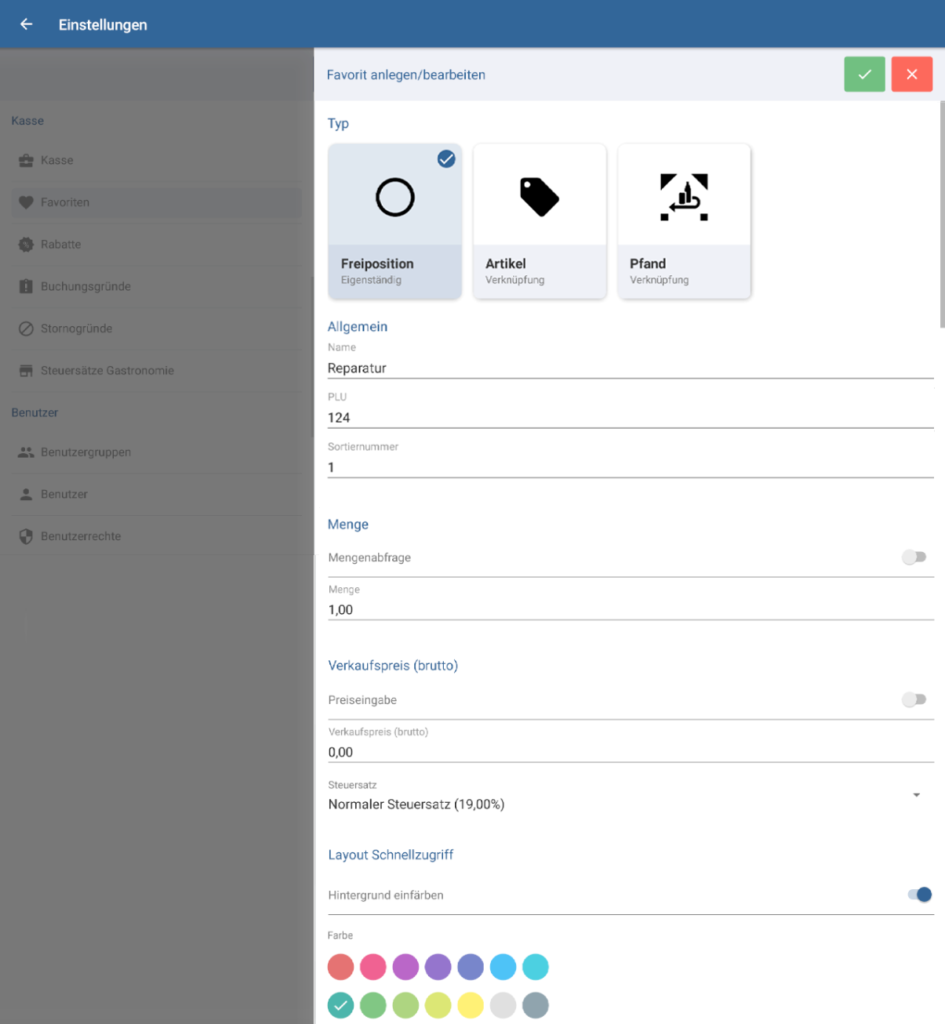Open Stornogründe settings entry
The image size is (945, 1024).
76,328
